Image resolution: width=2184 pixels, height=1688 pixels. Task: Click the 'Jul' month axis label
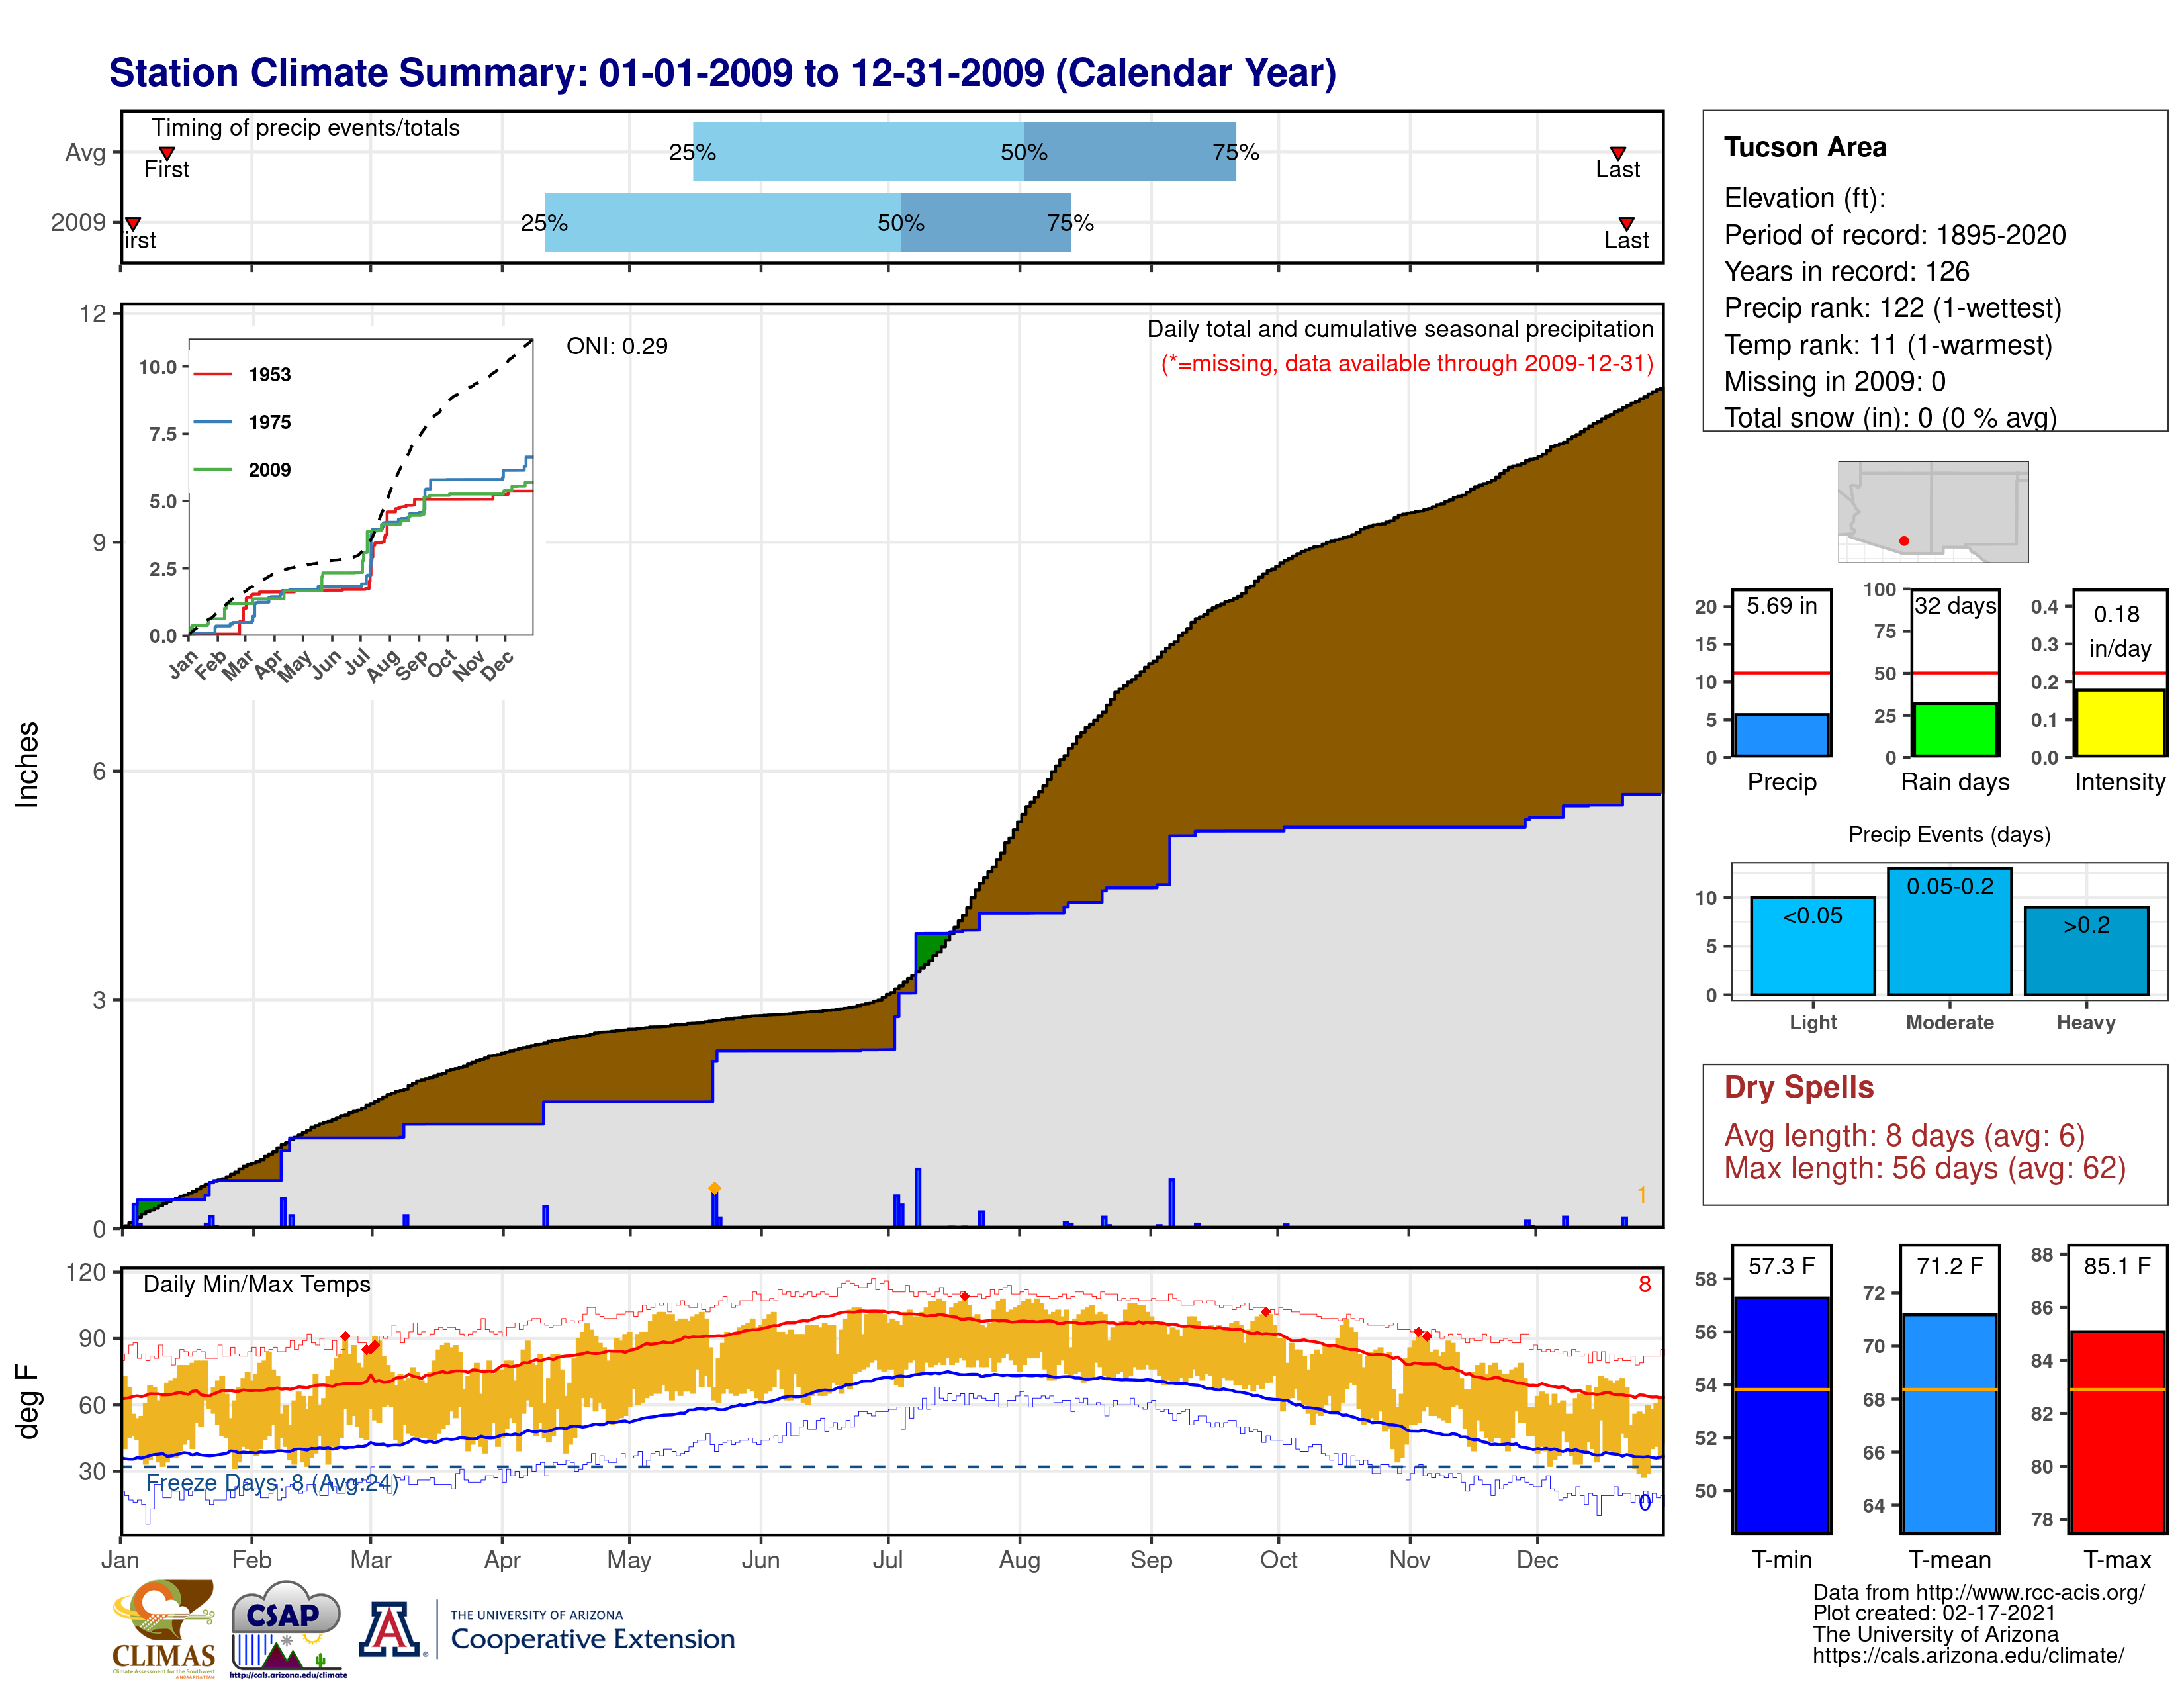pyautogui.click(x=887, y=1560)
